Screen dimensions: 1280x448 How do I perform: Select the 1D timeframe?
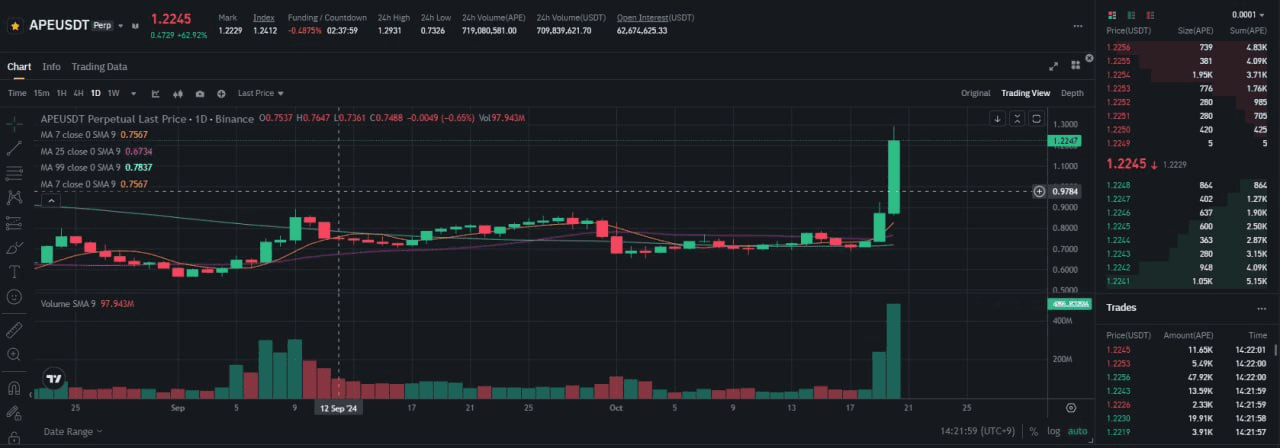point(96,93)
